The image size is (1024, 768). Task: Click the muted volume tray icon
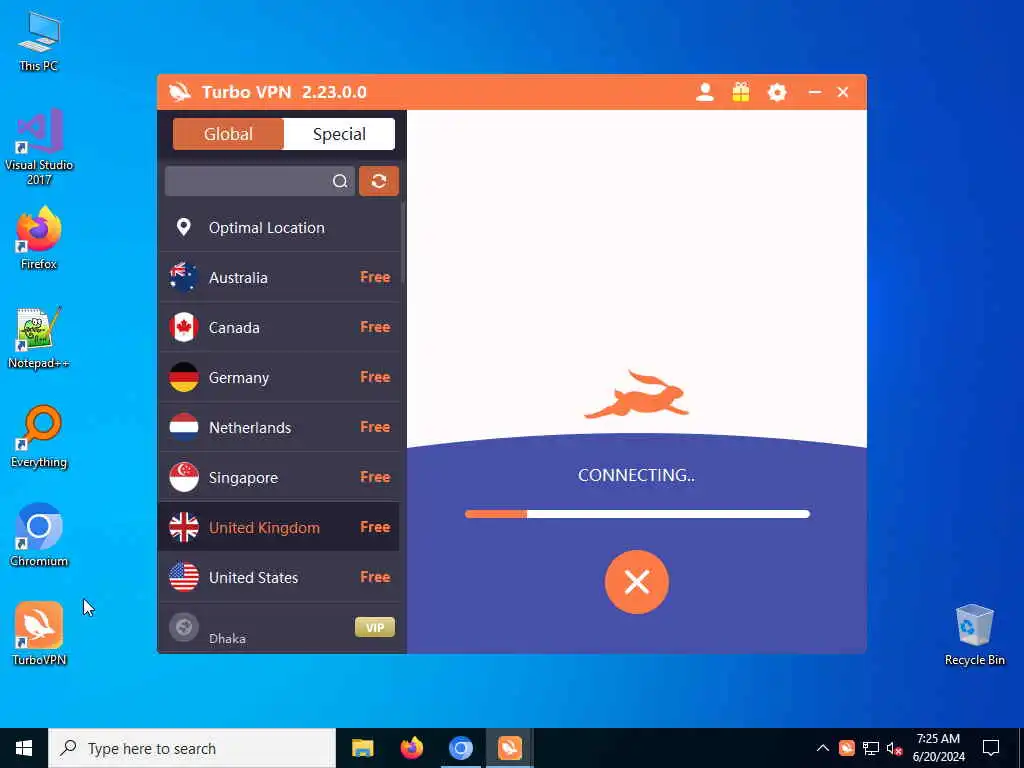[895, 748]
